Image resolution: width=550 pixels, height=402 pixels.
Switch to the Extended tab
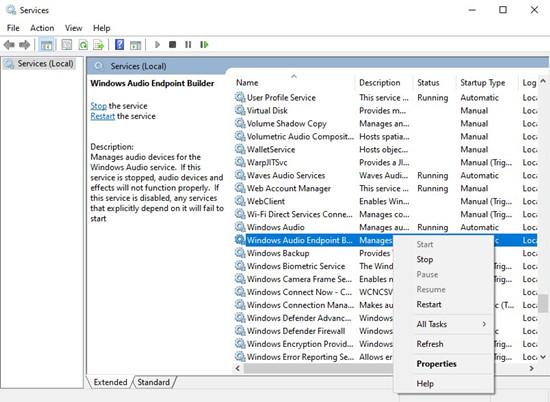[x=110, y=382]
